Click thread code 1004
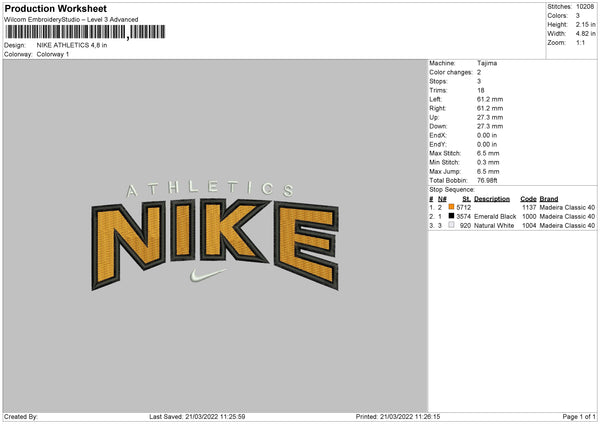 pyautogui.click(x=529, y=226)
